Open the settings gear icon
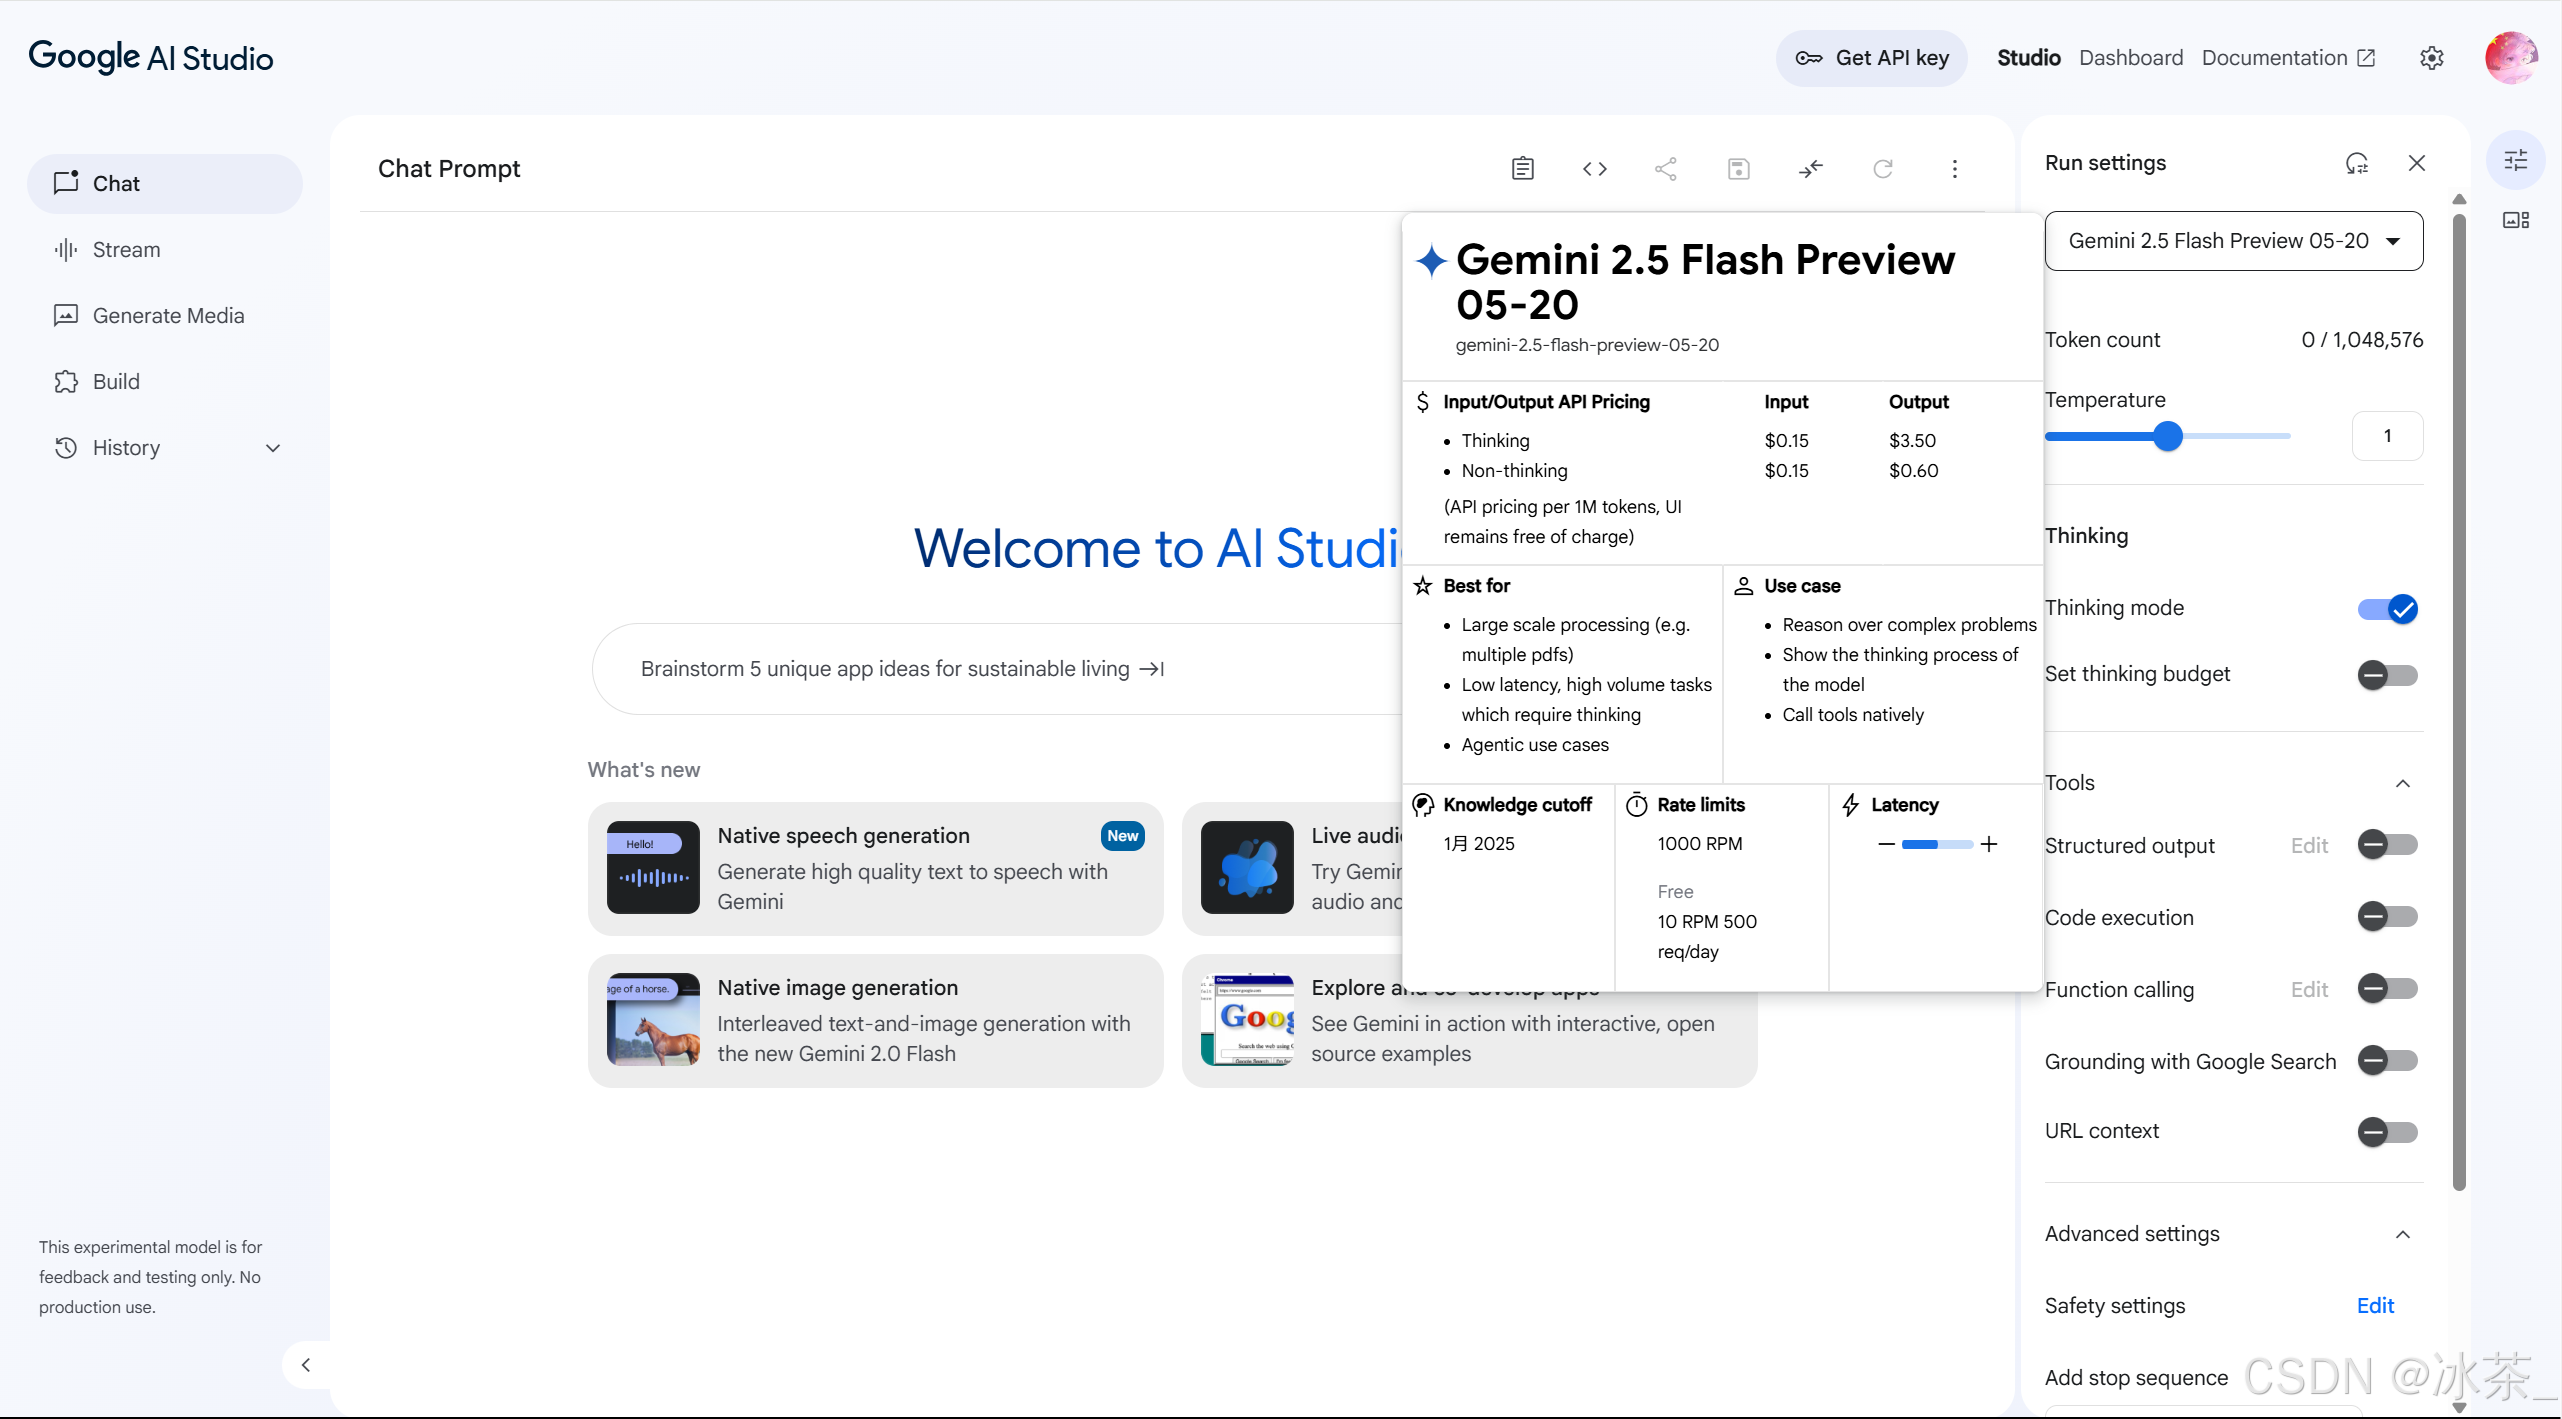 coord(2432,58)
